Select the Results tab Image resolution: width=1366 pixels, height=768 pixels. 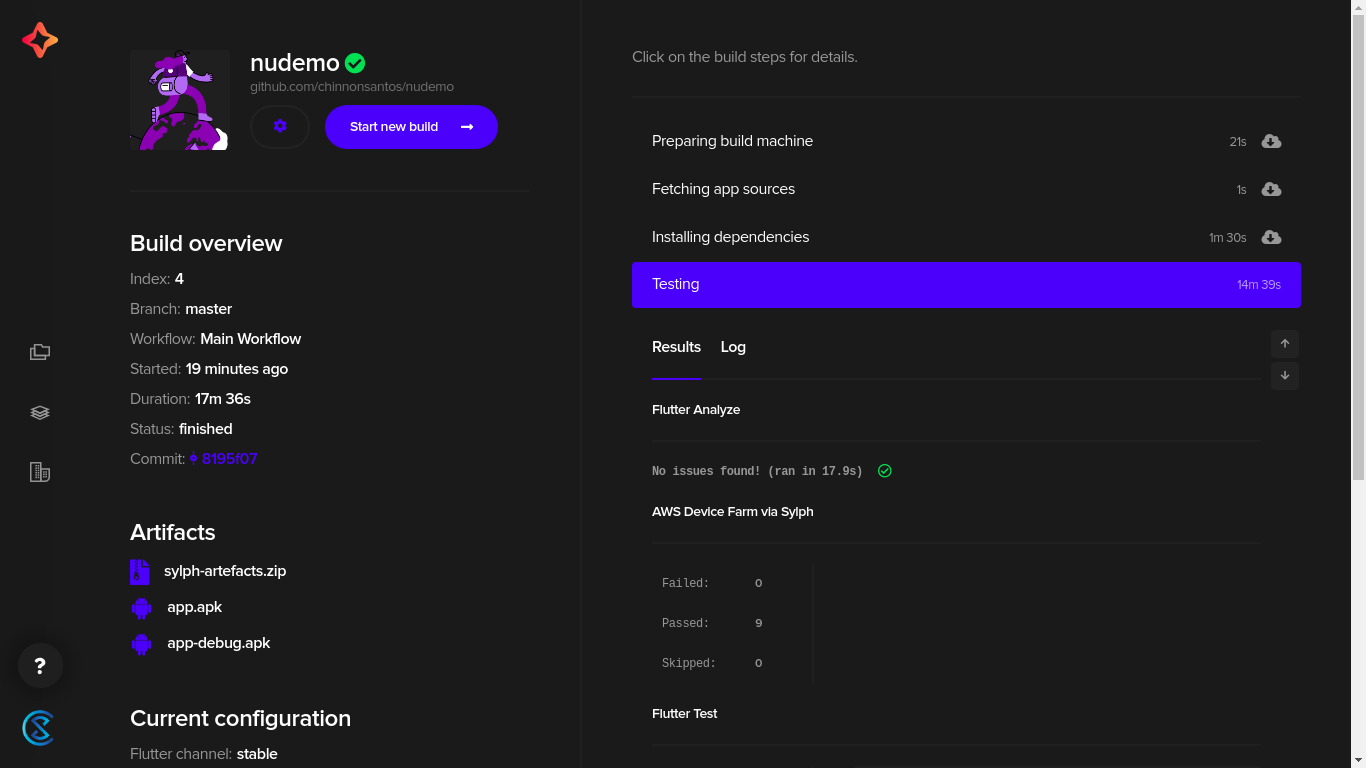676,347
